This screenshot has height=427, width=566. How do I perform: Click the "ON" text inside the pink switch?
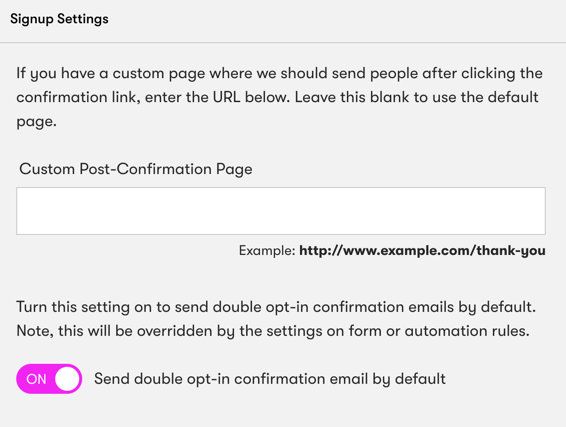(x=36, y=379)
